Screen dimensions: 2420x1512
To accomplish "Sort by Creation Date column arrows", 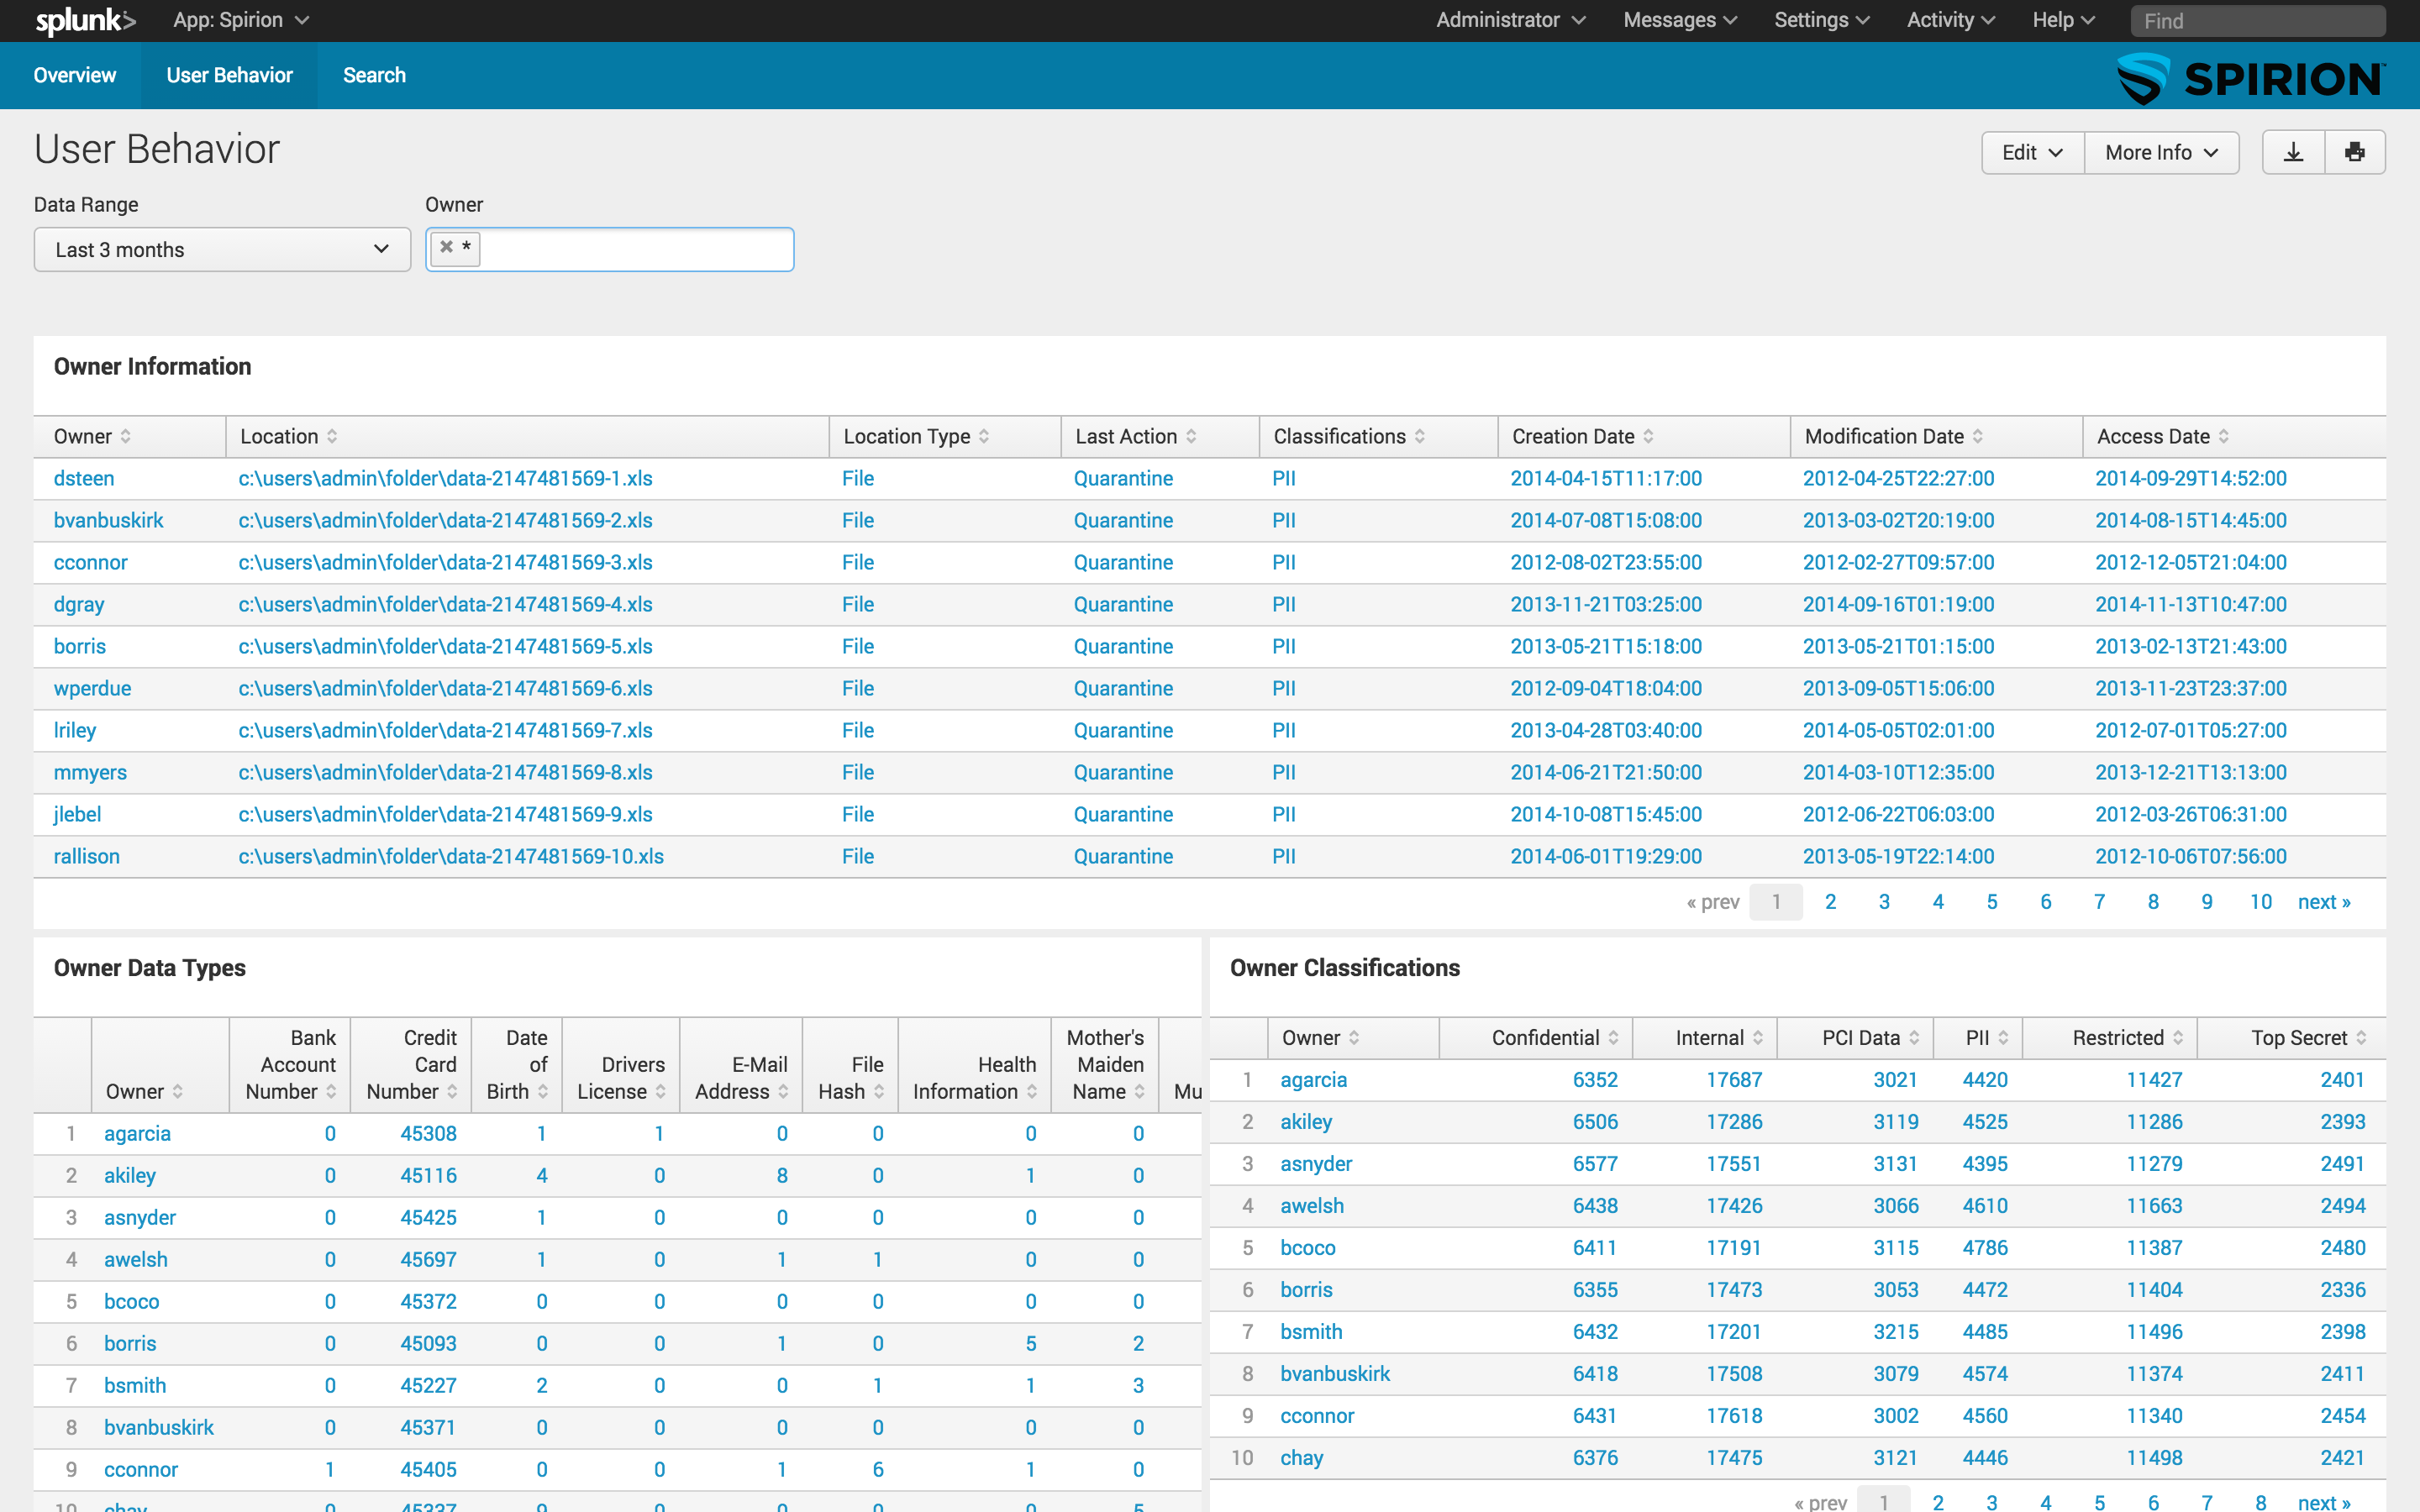I will [x=1648, y=436].
